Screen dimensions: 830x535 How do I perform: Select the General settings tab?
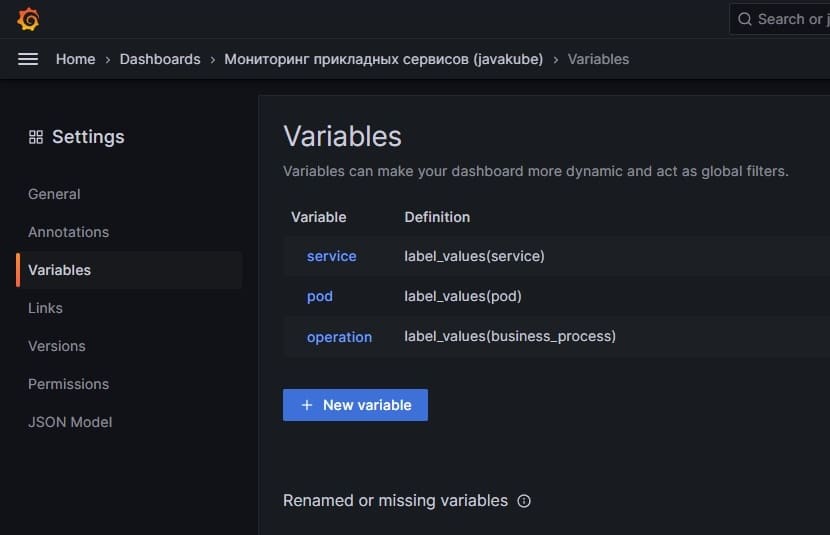click(54, 194)
